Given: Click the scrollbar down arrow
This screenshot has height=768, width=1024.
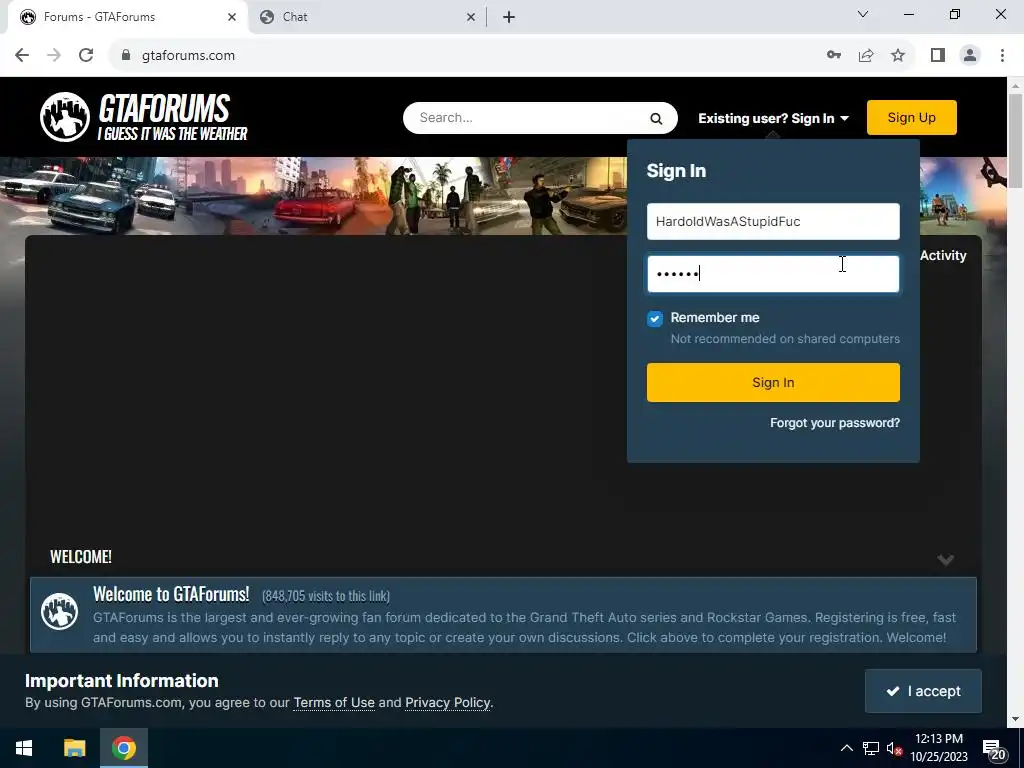Looking at the screenshot, I should pyautogui.click(x=1016, y=719).
